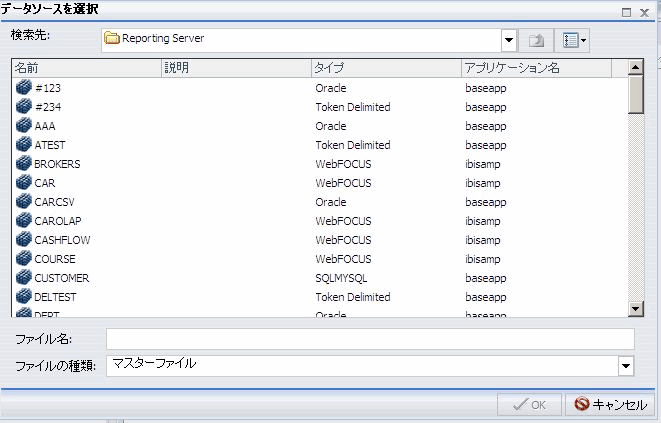Click the OK button

coord(529,405)
